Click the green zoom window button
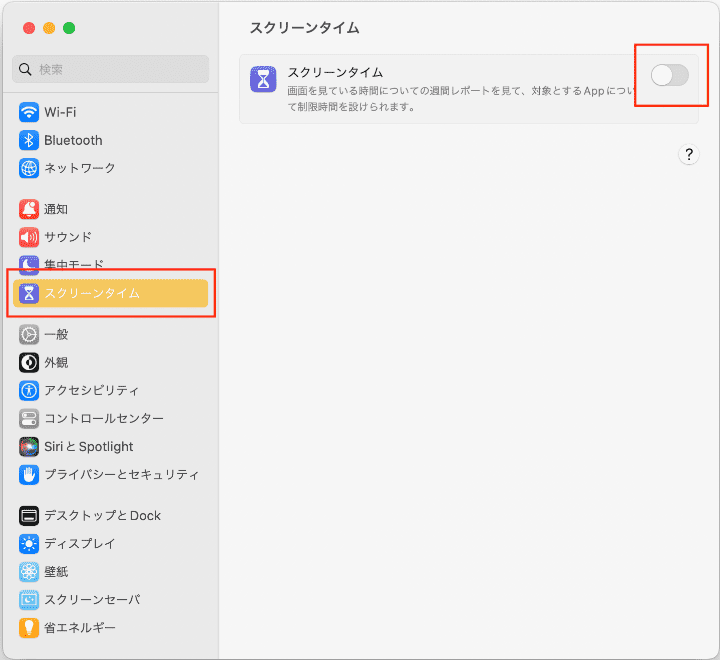The height and width of the screenshot is (660, 720). click(x=69, y=28)
